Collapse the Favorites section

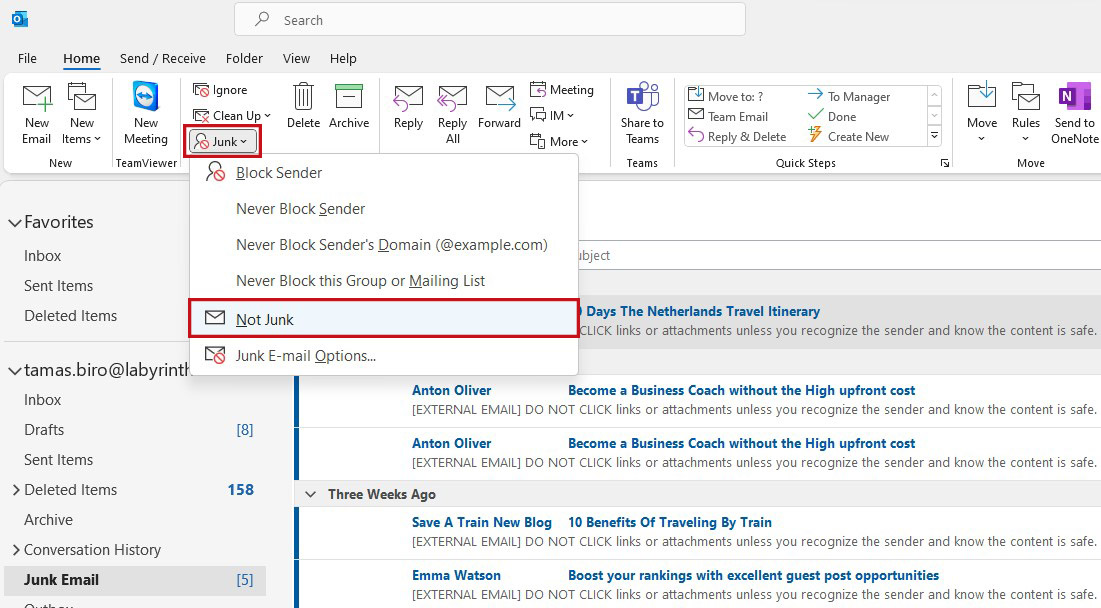pos(15,223)
